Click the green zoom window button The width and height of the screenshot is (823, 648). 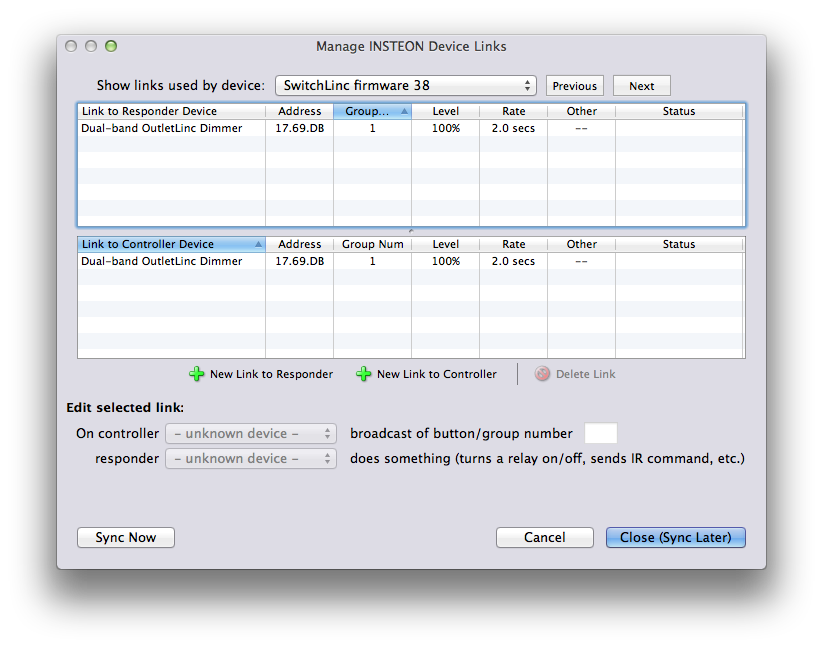tap(111, 46)
